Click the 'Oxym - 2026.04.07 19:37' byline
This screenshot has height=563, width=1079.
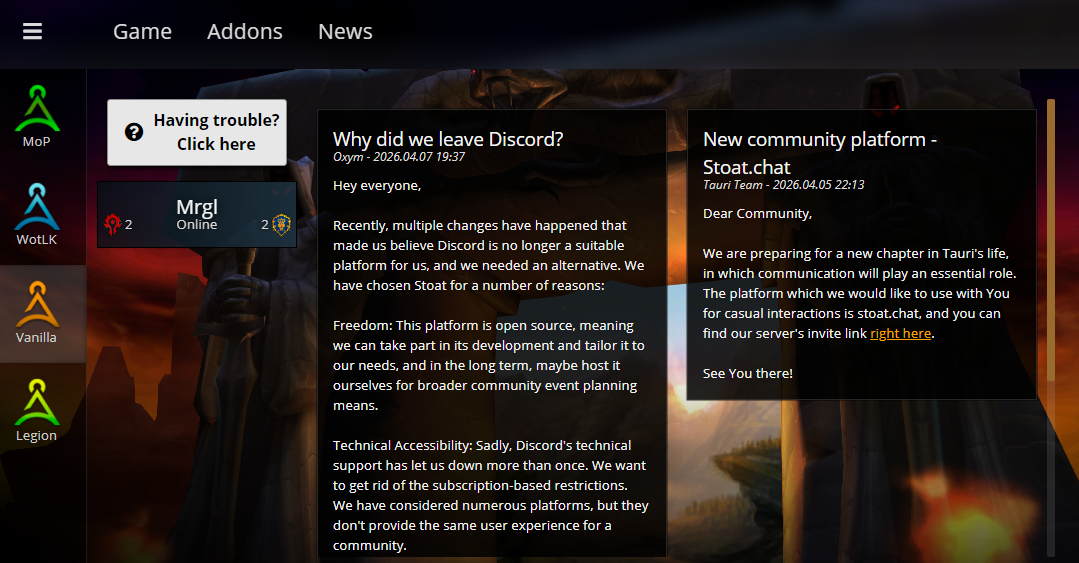coord(399,157)
